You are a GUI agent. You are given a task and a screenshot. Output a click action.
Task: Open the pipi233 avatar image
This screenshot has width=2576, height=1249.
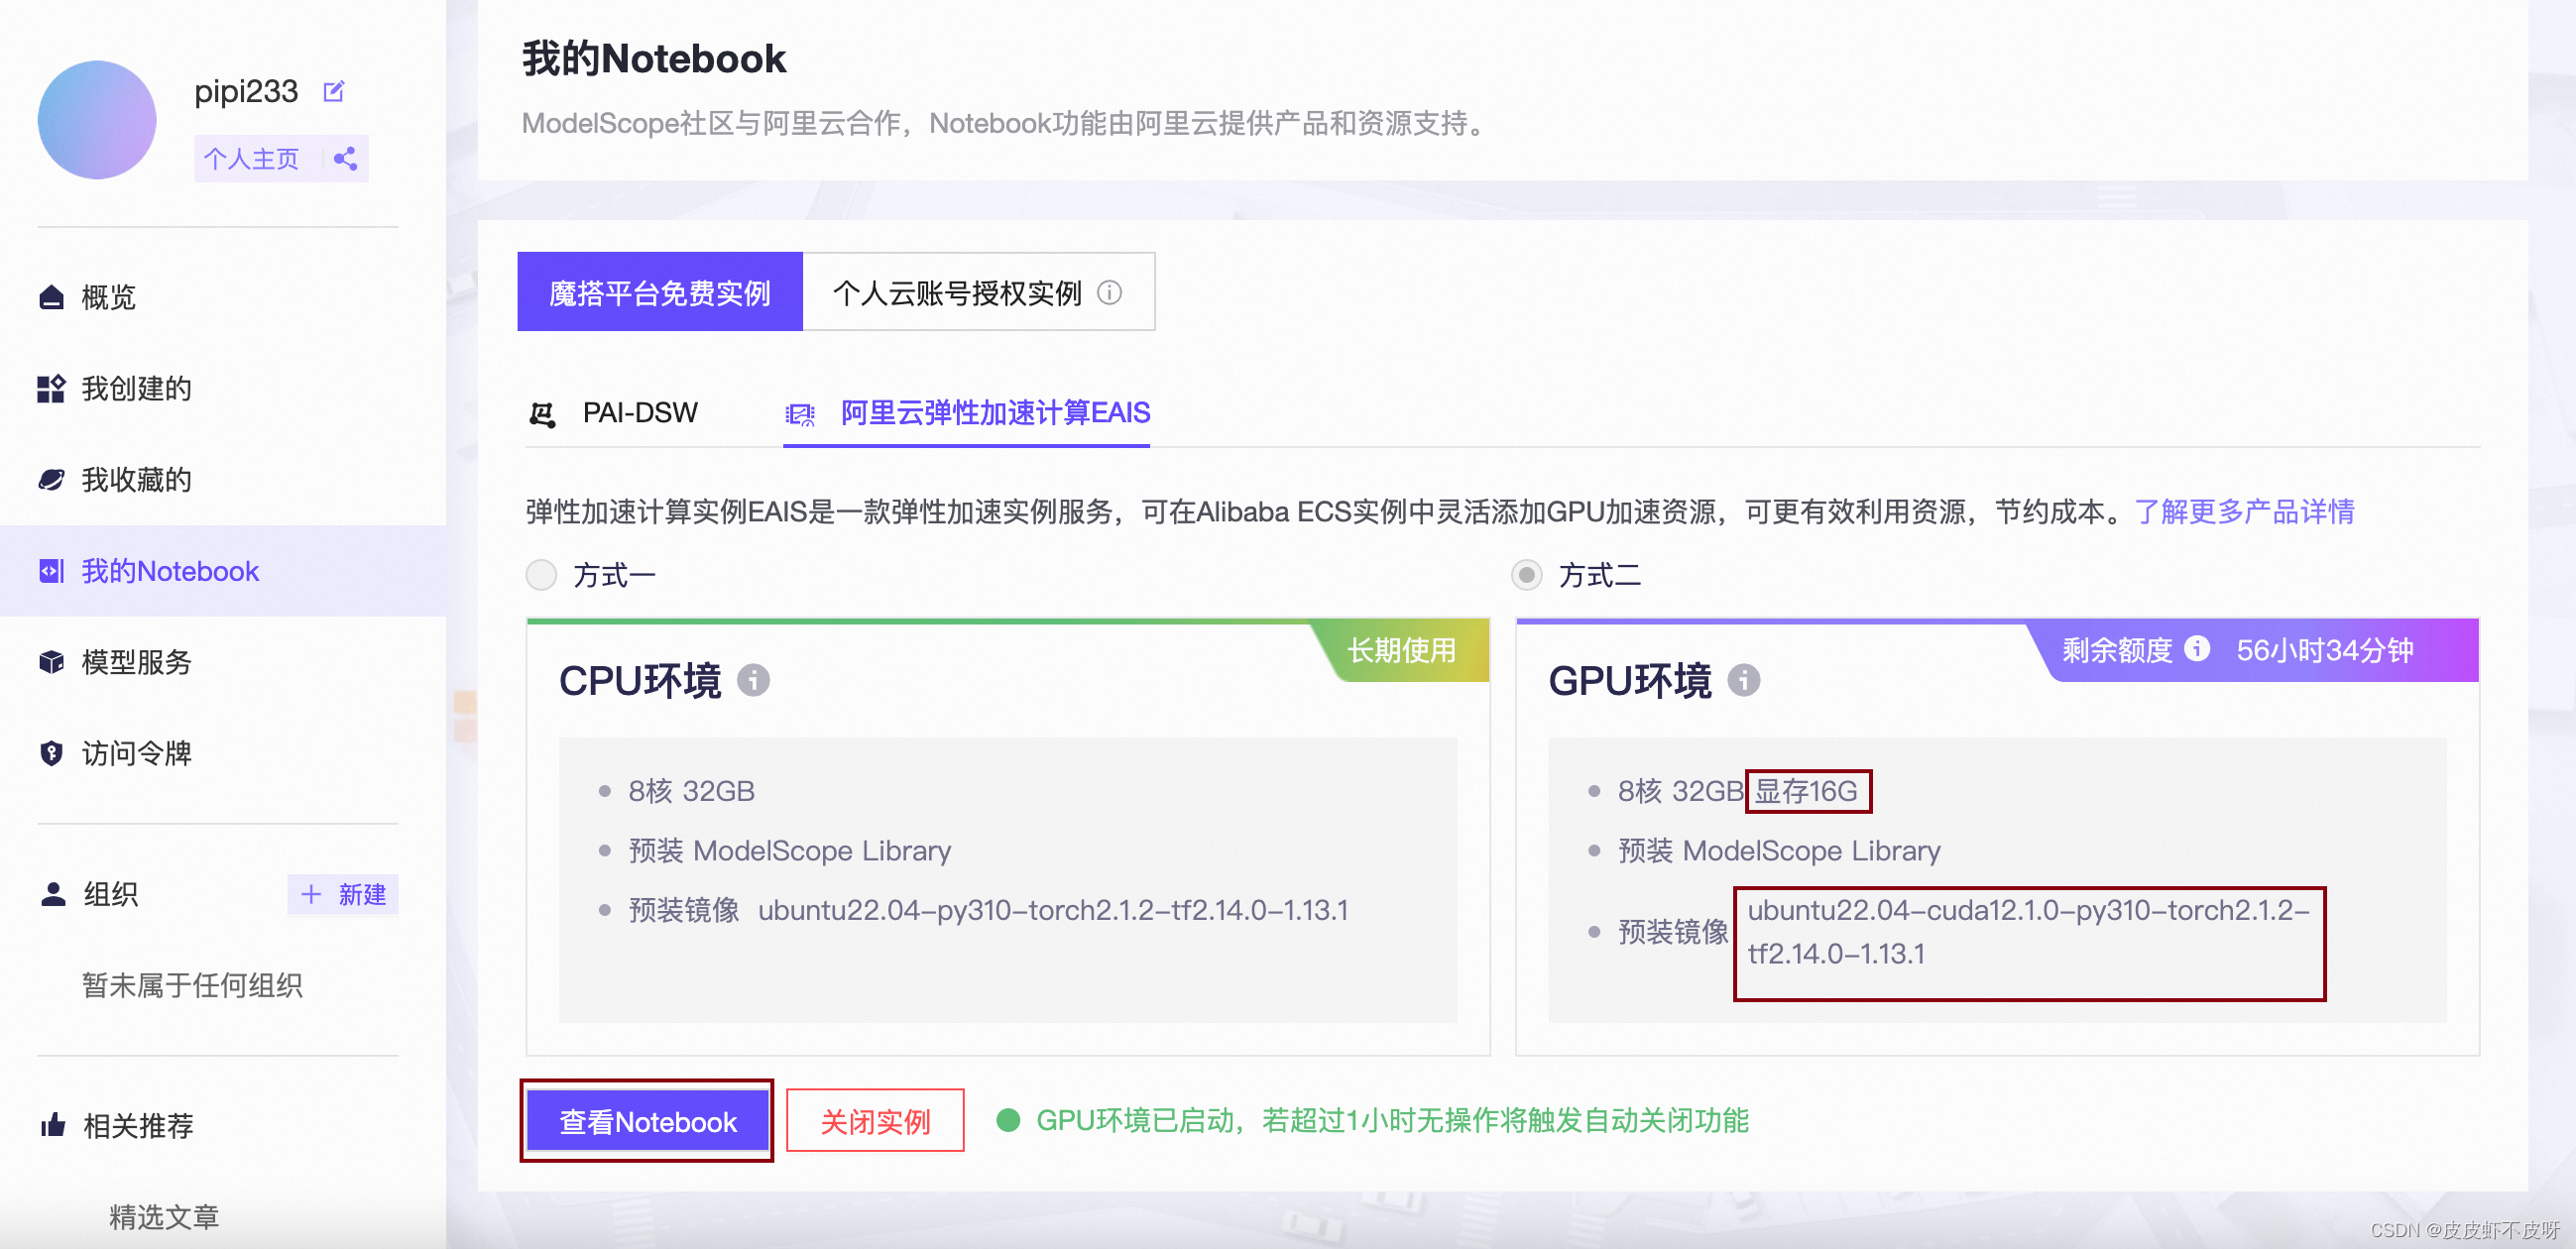pos(97,120)
